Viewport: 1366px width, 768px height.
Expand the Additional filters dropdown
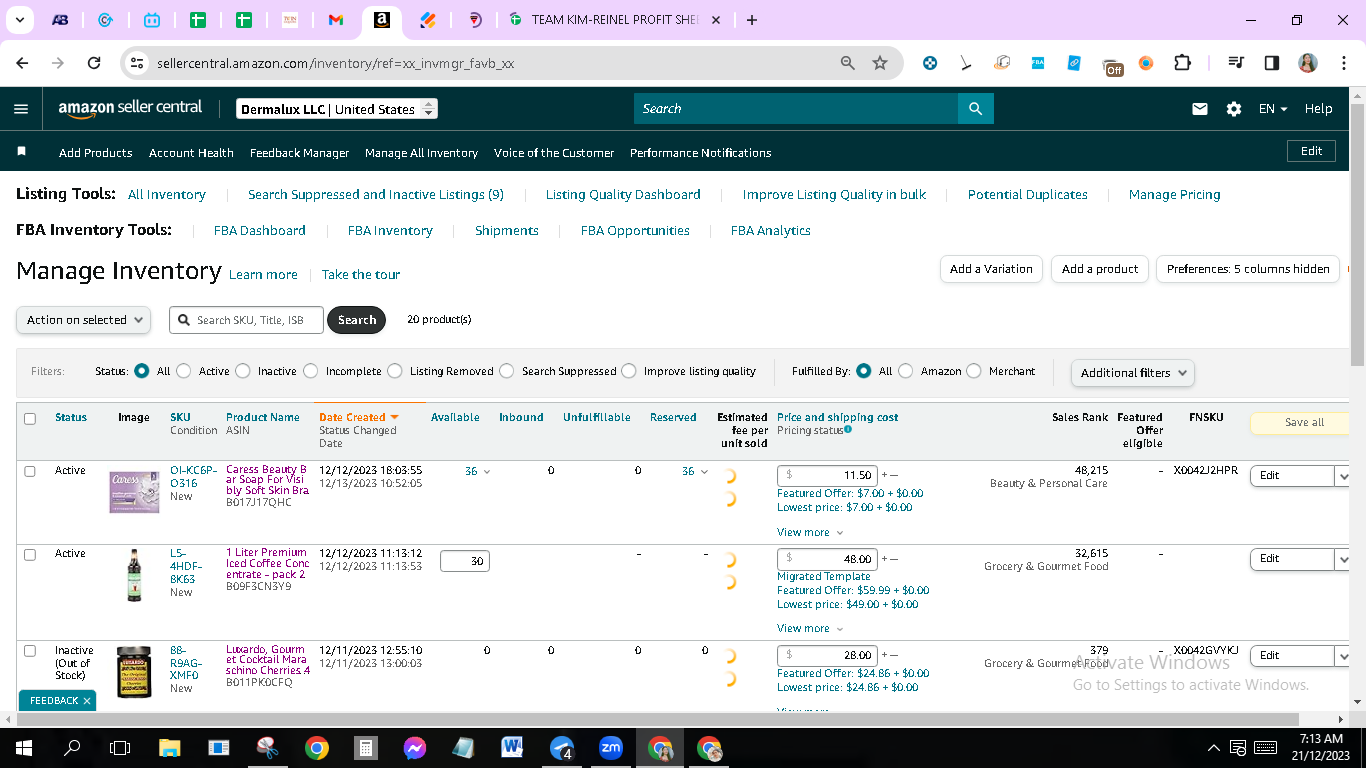pos(1132,372)
